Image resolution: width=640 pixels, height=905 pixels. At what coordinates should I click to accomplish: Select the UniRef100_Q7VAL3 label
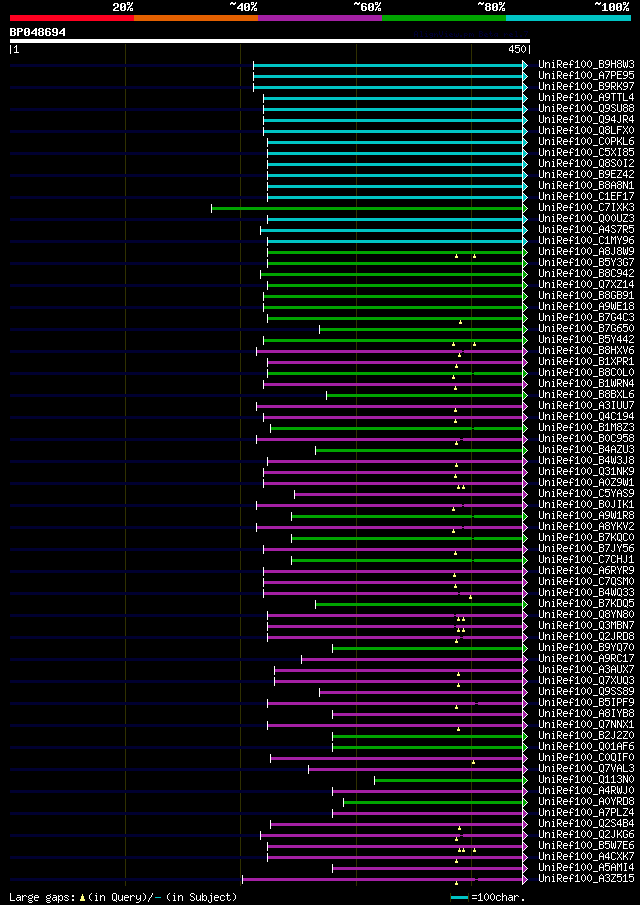coord(586,769)
